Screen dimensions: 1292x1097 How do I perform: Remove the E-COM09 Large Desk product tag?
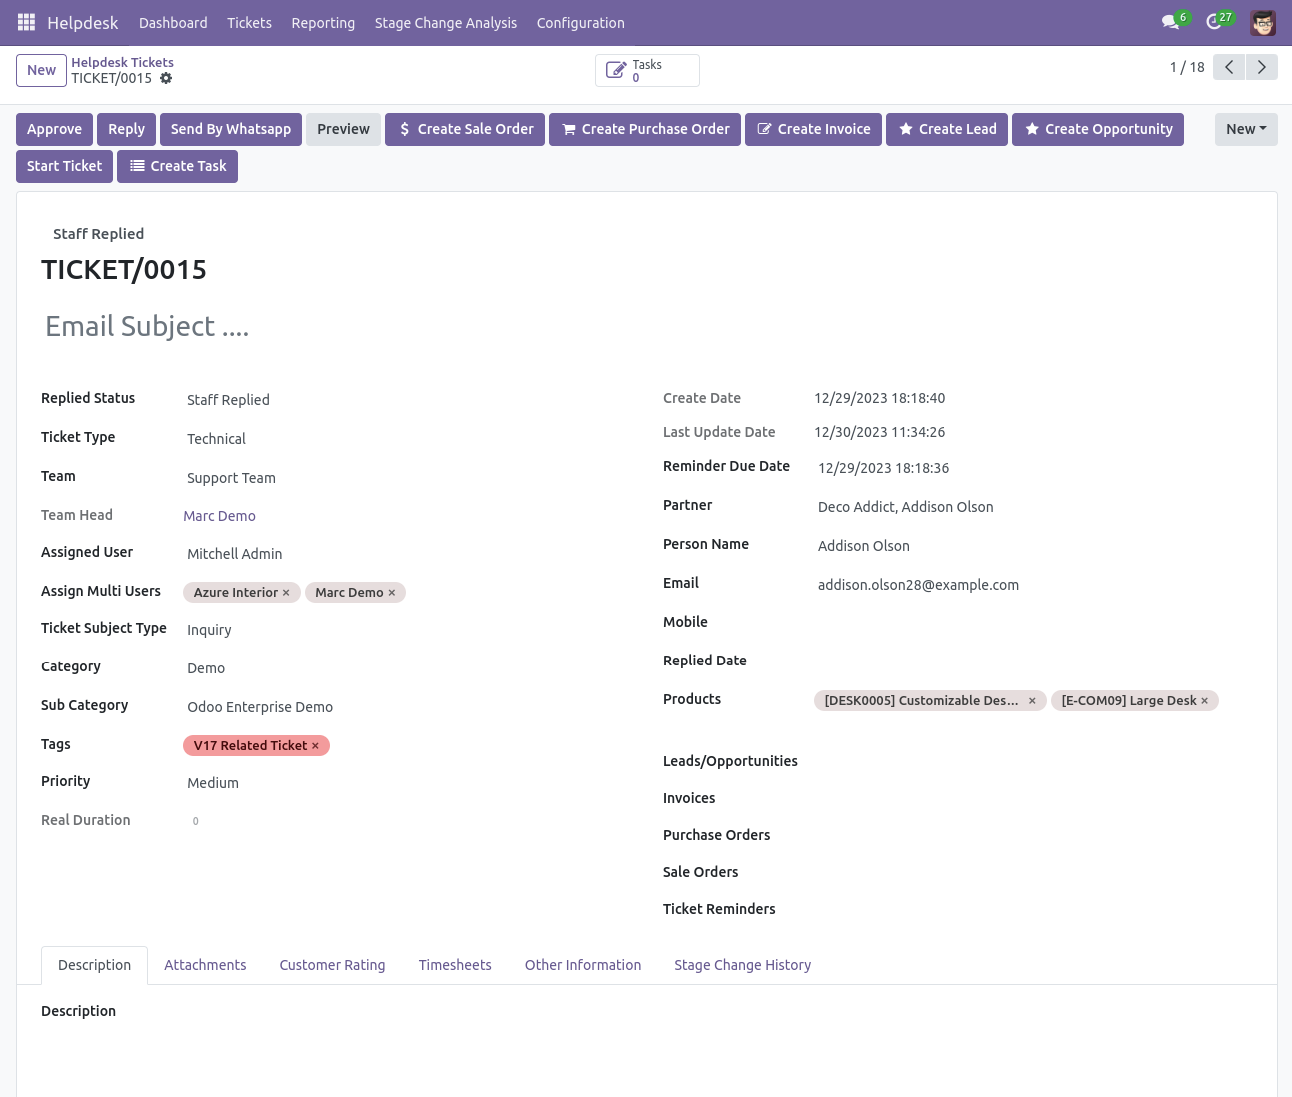[1205, 701]
